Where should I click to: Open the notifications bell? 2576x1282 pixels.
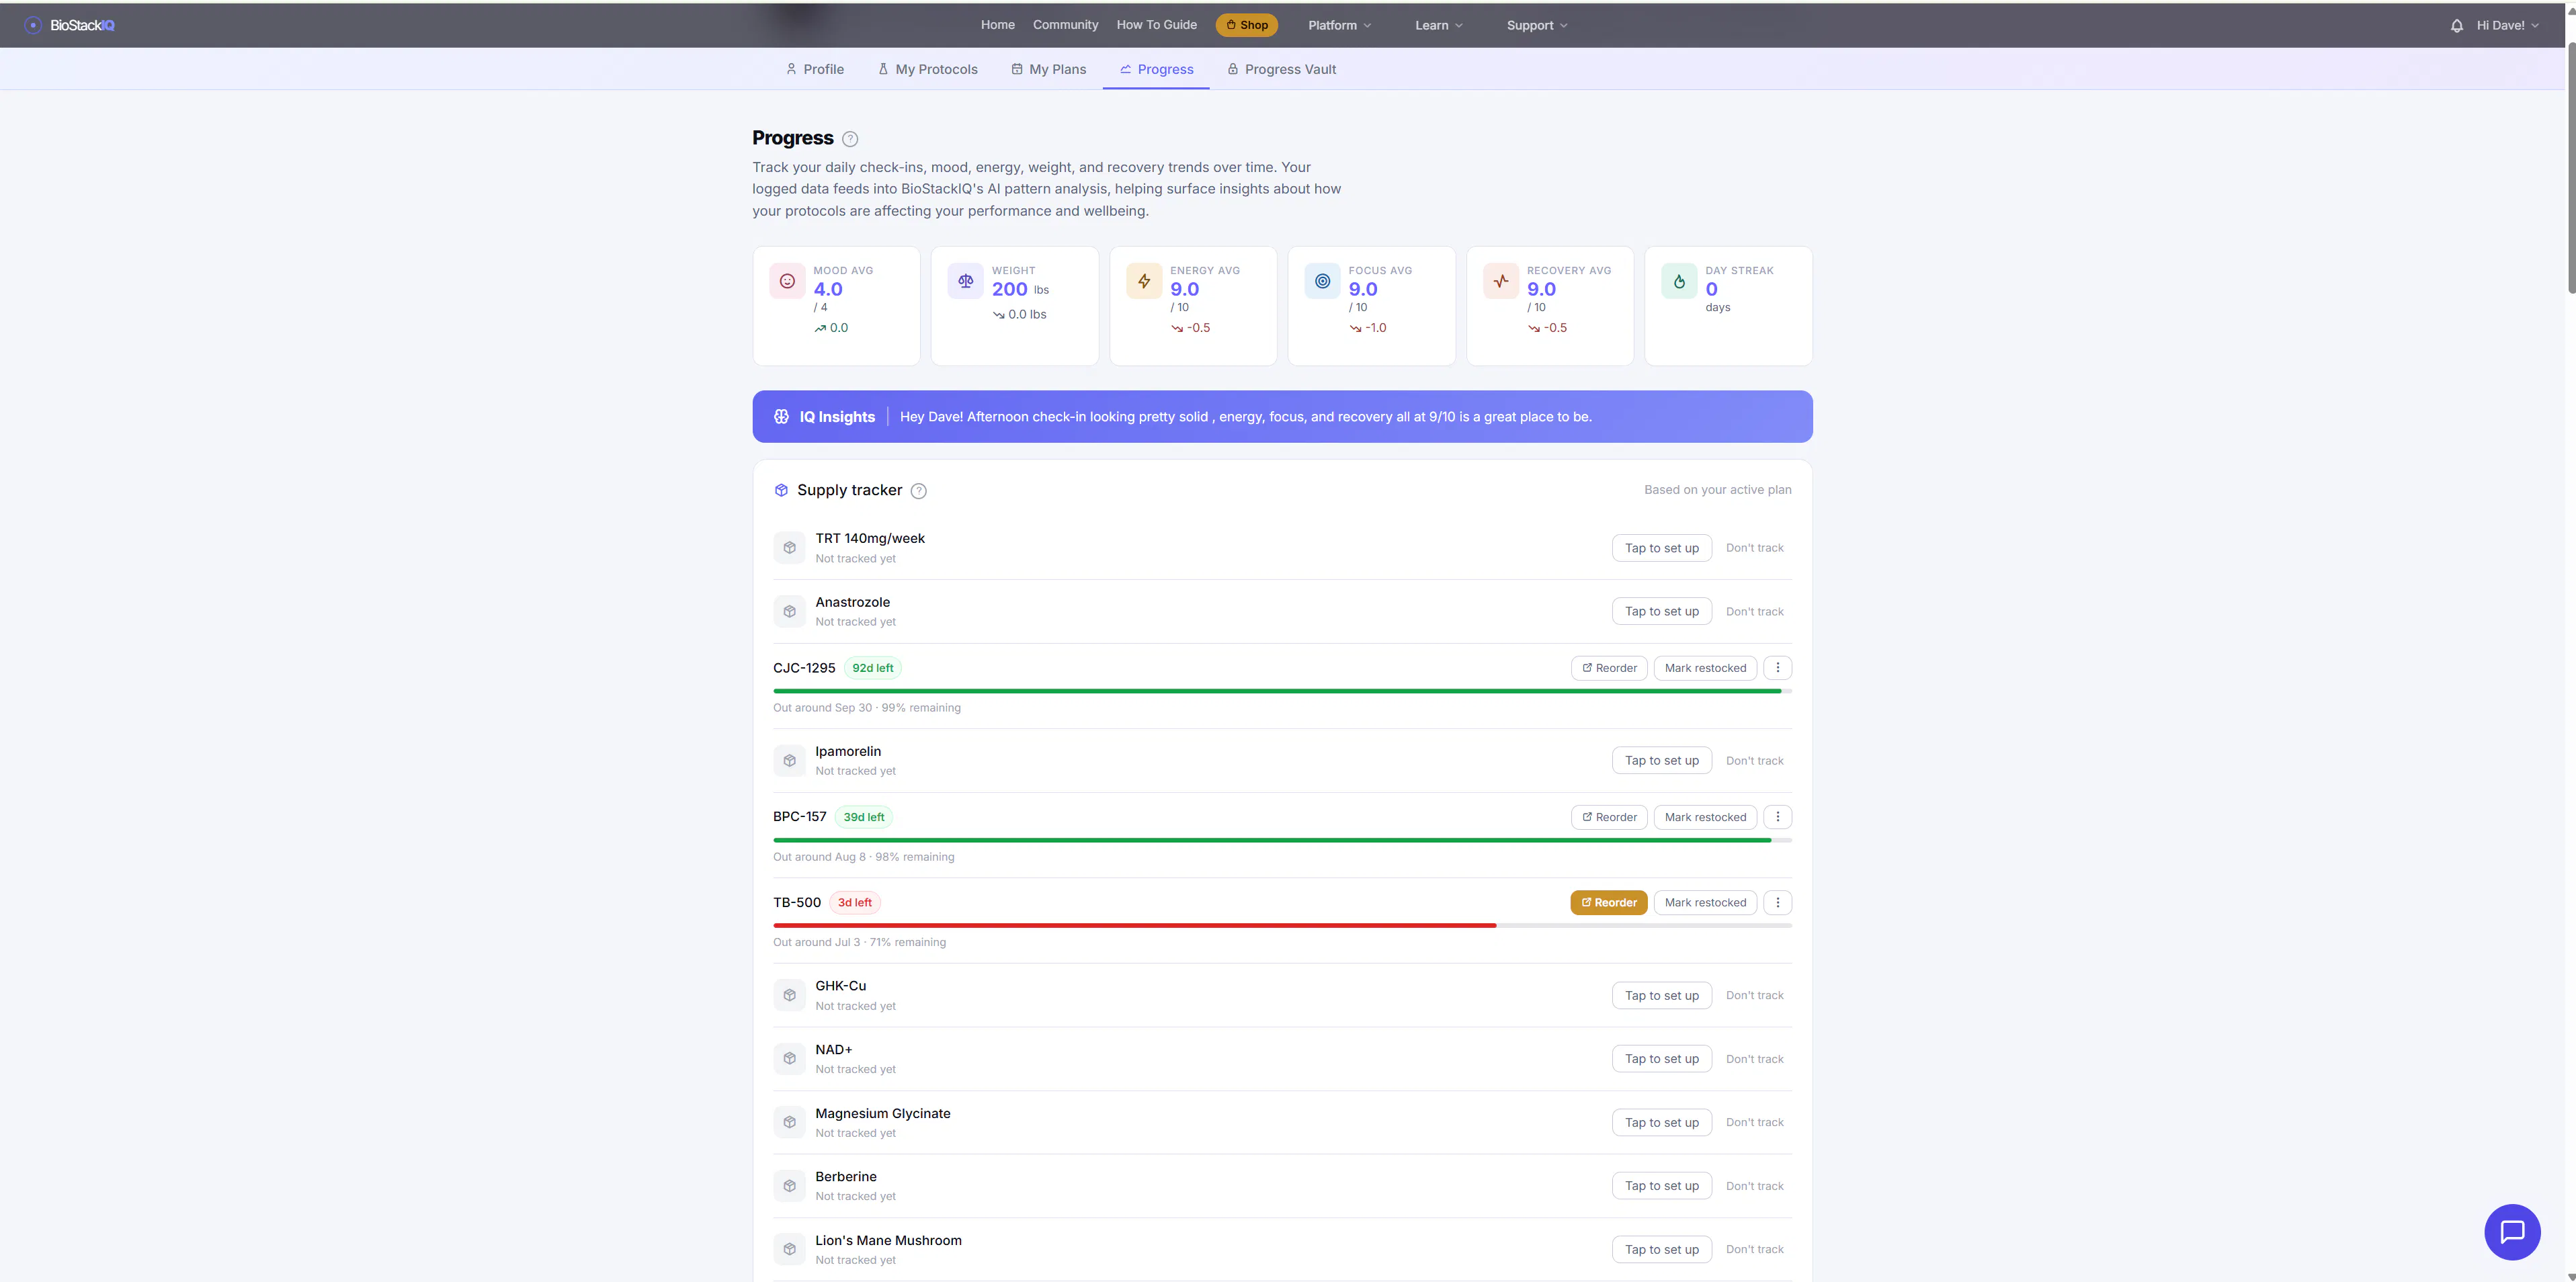point(2456,26)
